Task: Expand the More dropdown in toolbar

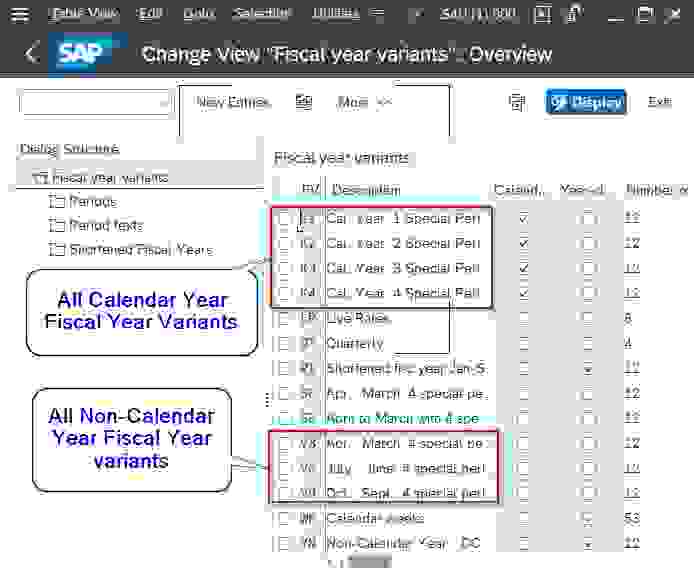Action: pyautogui.click(x=364, y=103)
